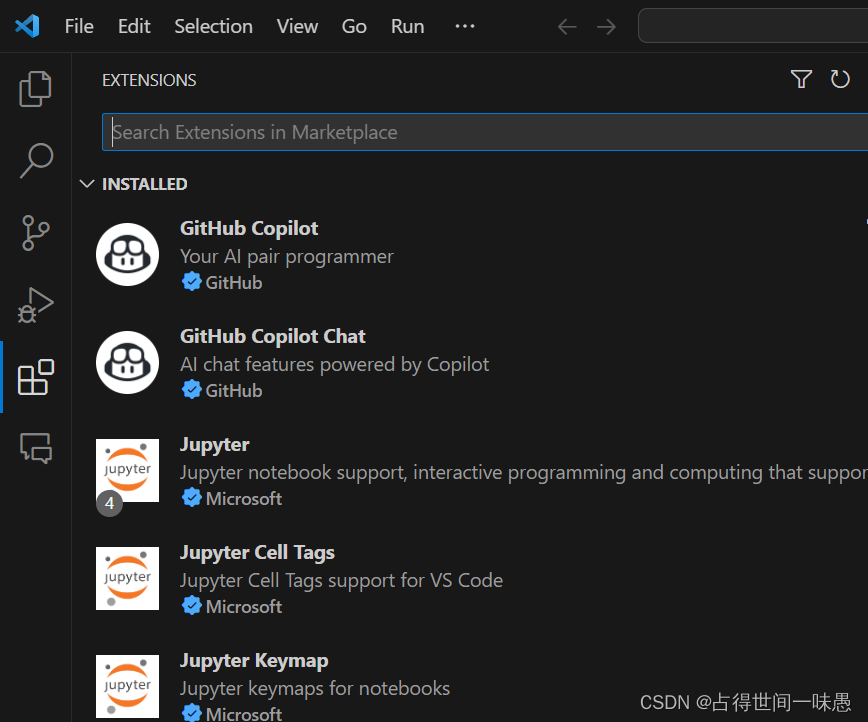Click the GitHub Copilot Chat extension icon
868x722 pixels.
[127, 363]
